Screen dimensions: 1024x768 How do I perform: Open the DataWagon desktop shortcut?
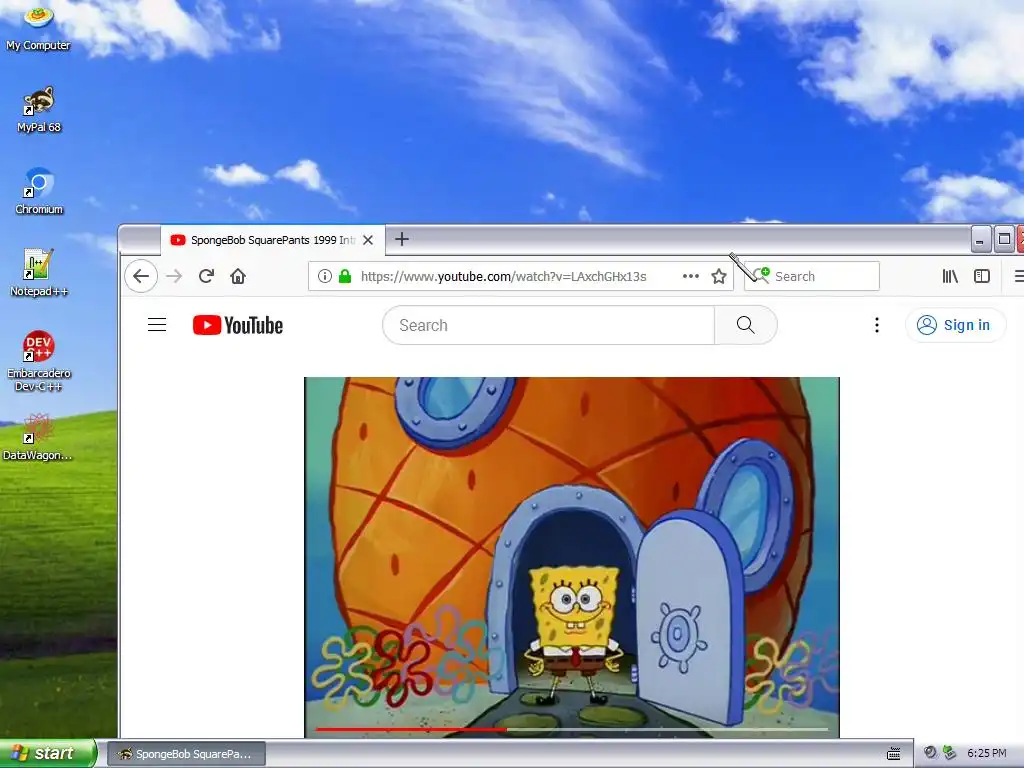pyautogui.click(x=38, y=437)
